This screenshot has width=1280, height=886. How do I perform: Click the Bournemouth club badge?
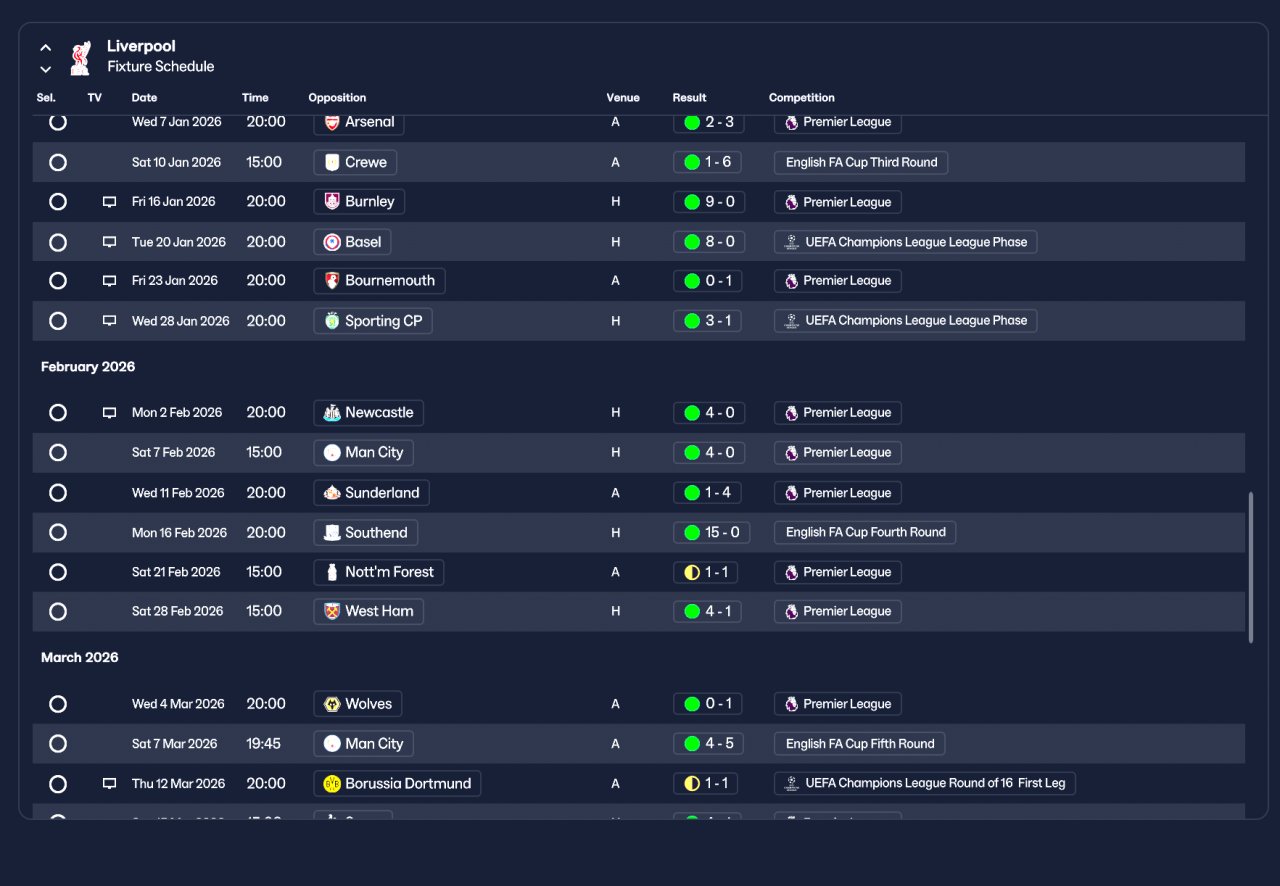pos(332,281)
